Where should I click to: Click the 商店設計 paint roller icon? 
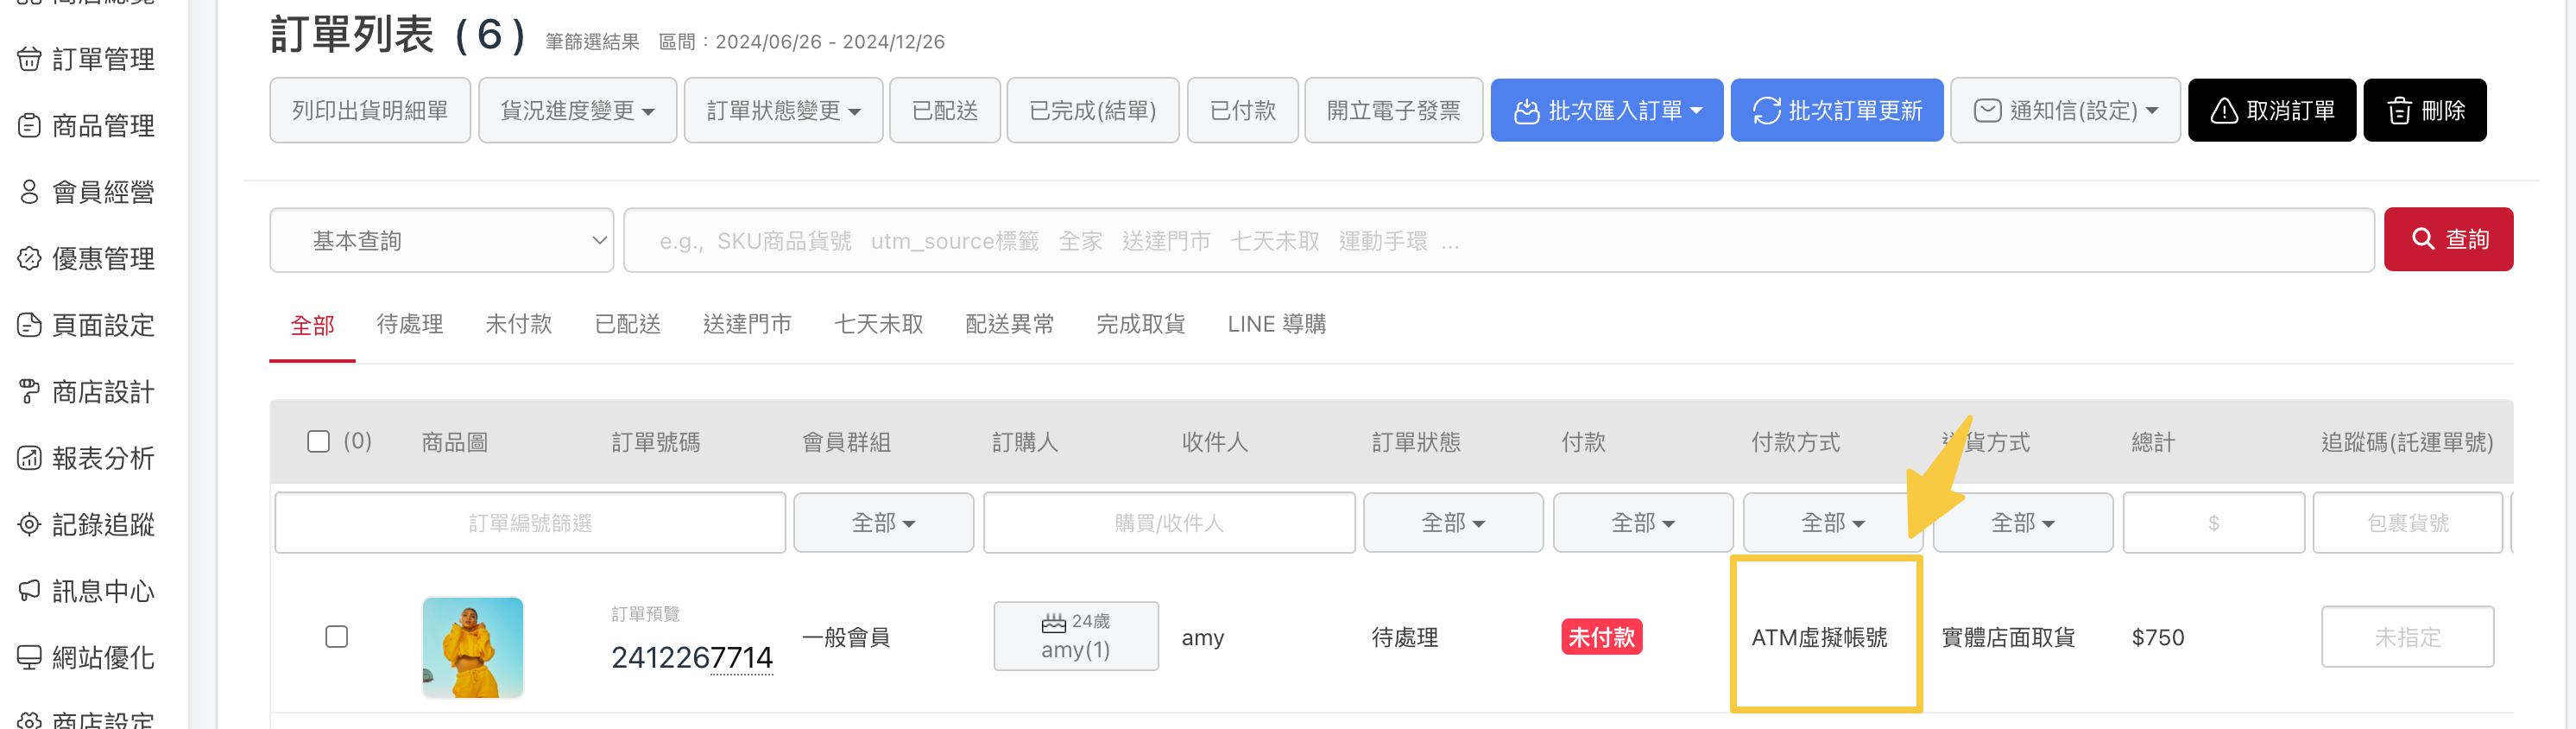coord(29,392)
